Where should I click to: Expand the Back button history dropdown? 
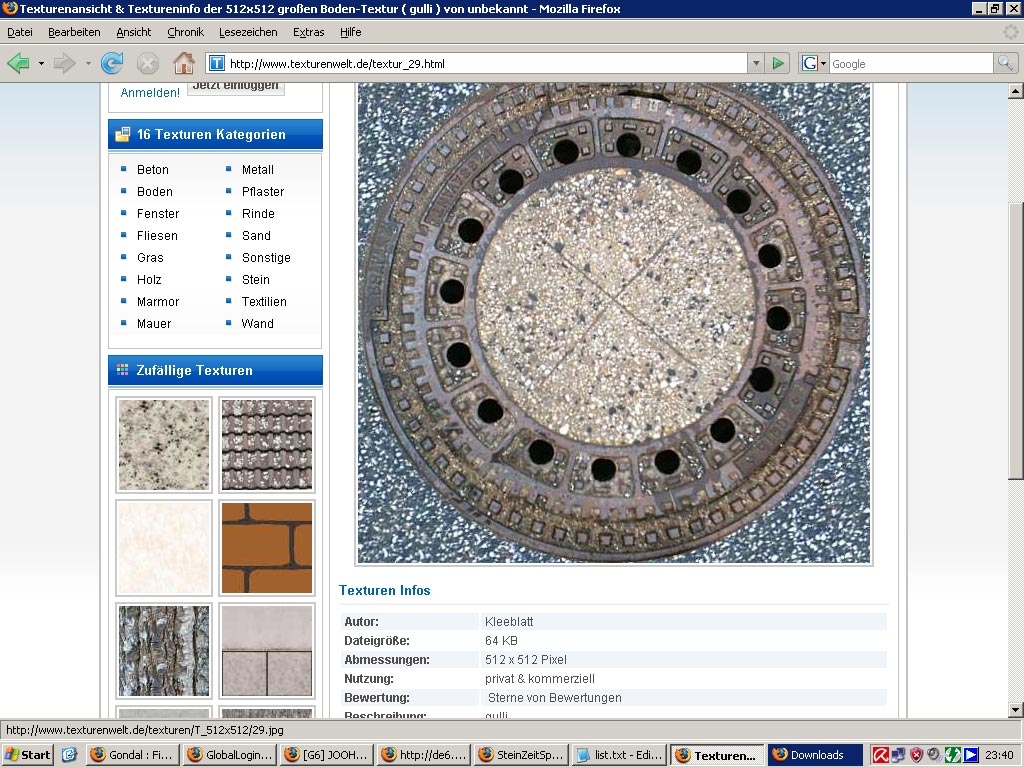40,62
